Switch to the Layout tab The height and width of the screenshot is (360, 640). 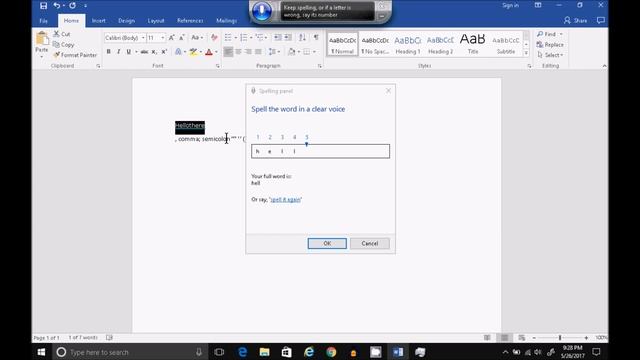[x=156, y=20]
